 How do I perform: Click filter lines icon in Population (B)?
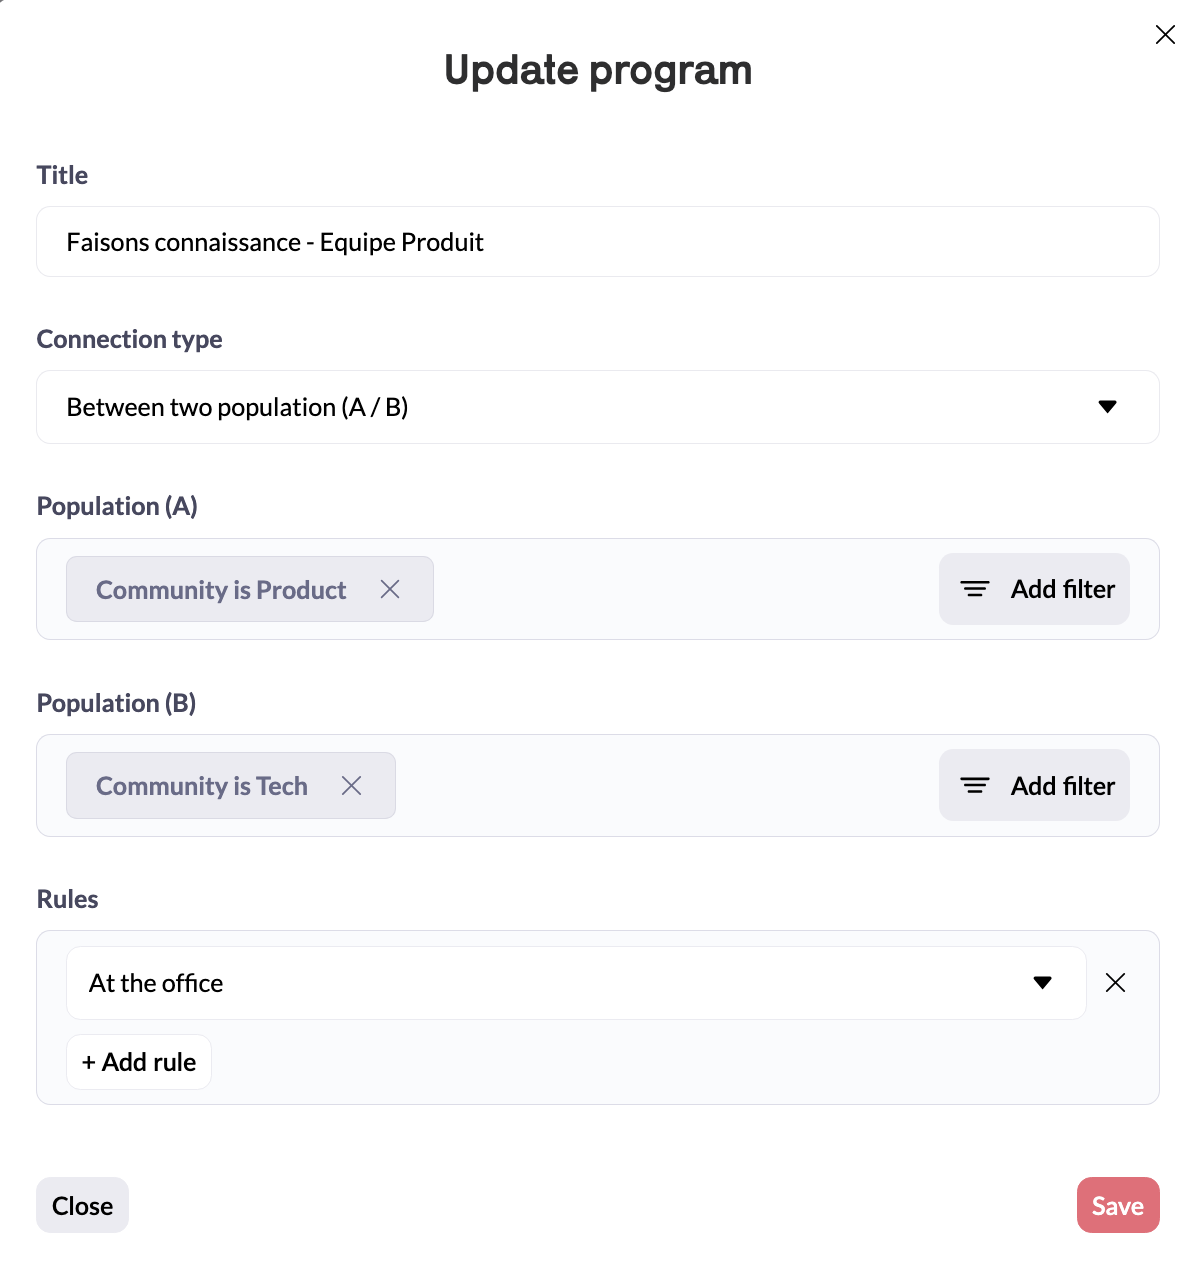tap(975, 786)
